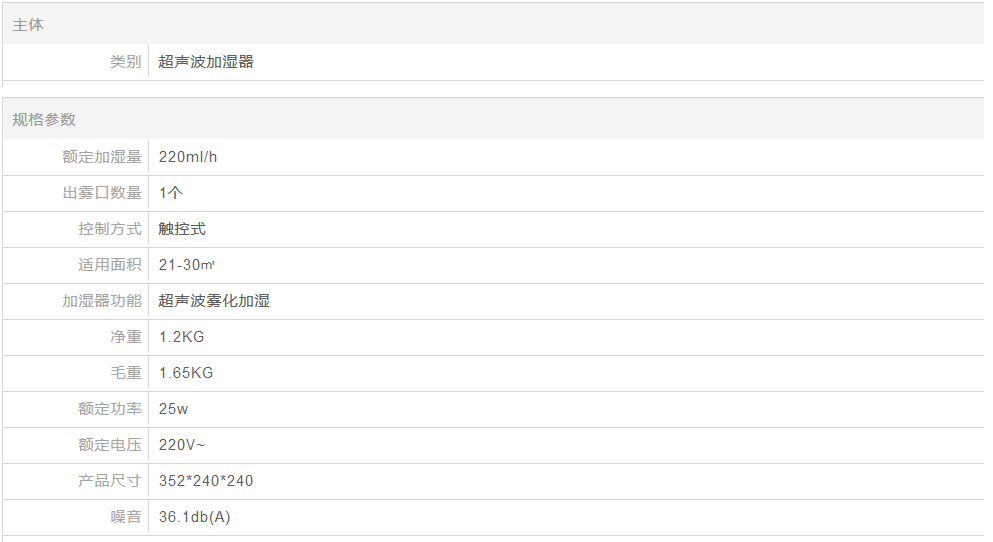Click the 36.1db(A) noise value
This screenshot has height=542, width=993.
195,517
